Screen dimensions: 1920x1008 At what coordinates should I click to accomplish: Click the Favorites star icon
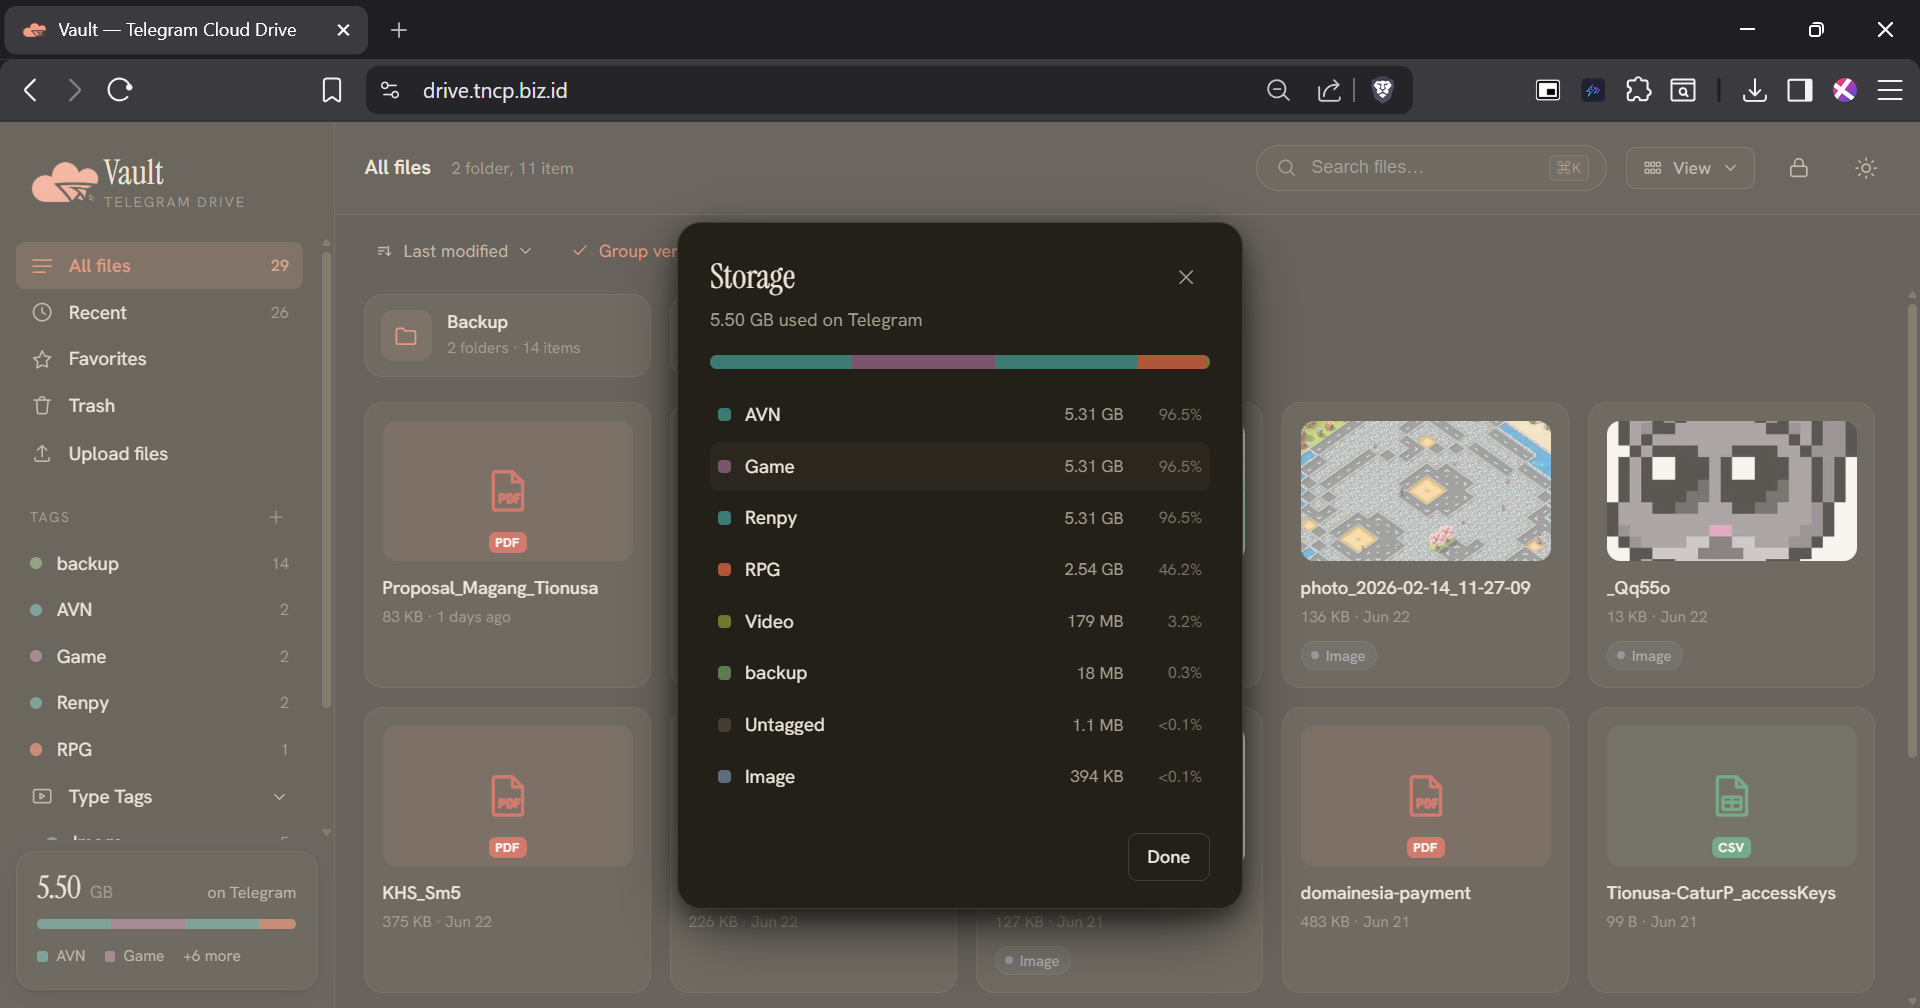coord(42,359)
